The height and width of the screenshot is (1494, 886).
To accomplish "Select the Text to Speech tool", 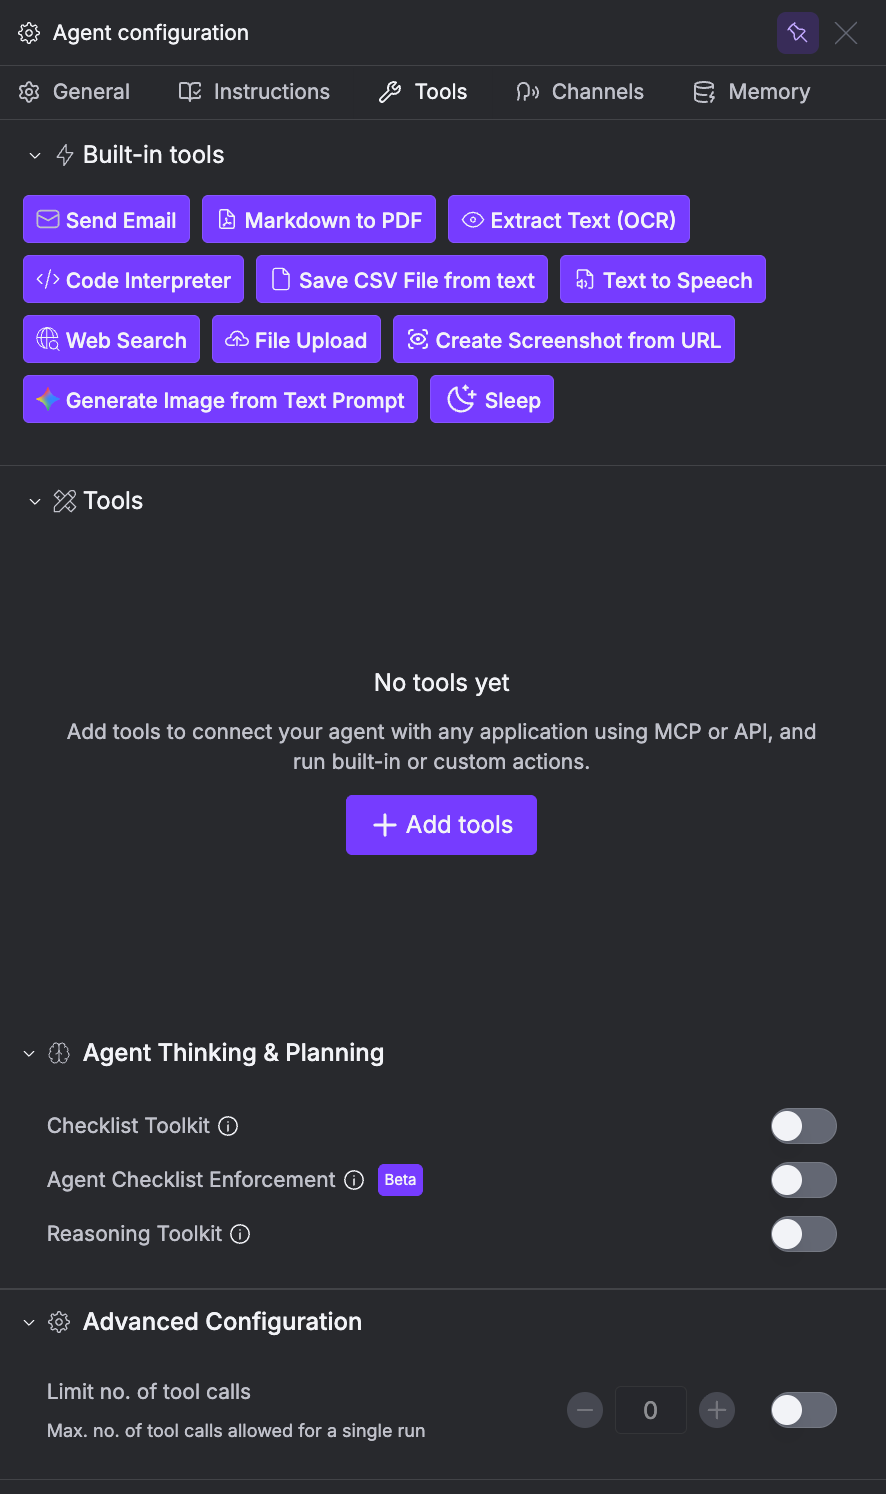I will 662,280.
